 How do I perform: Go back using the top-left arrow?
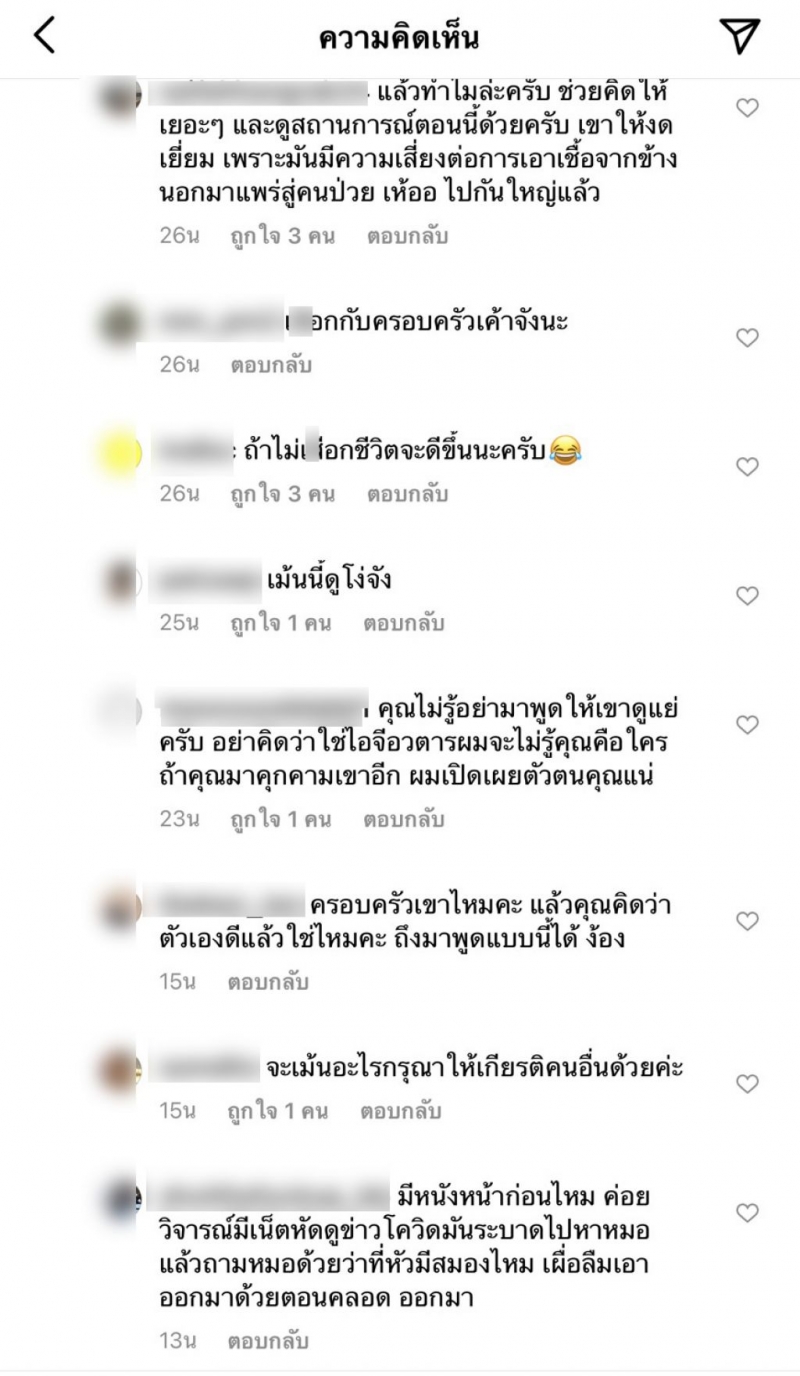[x=44, y=36]
